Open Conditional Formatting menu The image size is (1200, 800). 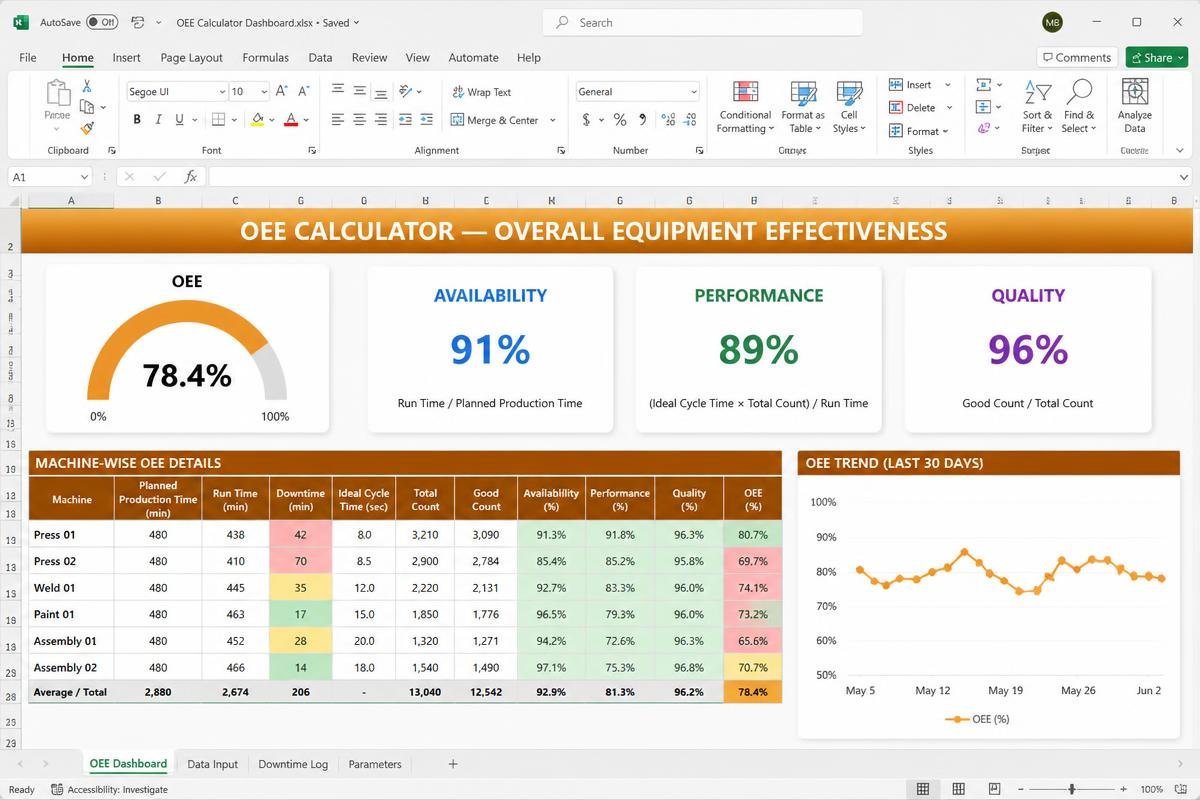point(745,107)
